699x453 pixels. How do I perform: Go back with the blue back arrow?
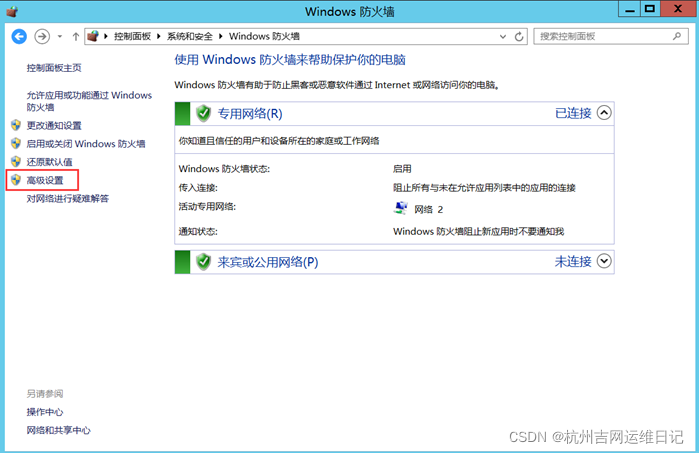tap(19, 36)
